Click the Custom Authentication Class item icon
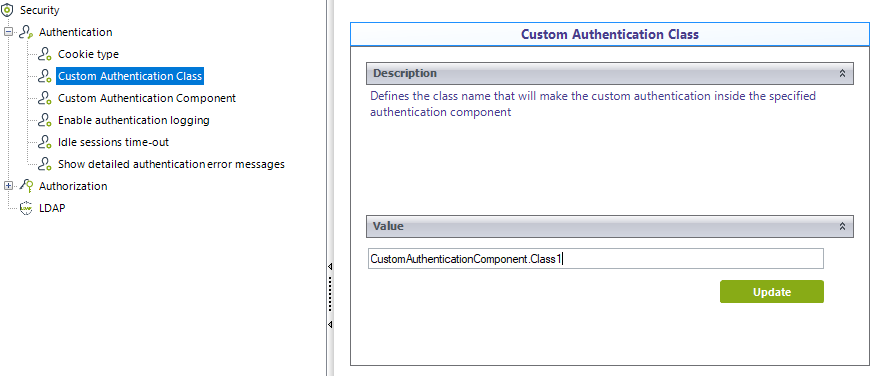Viewport: 877px width, 376px height. pyautogui.click(x=45, y=76)
